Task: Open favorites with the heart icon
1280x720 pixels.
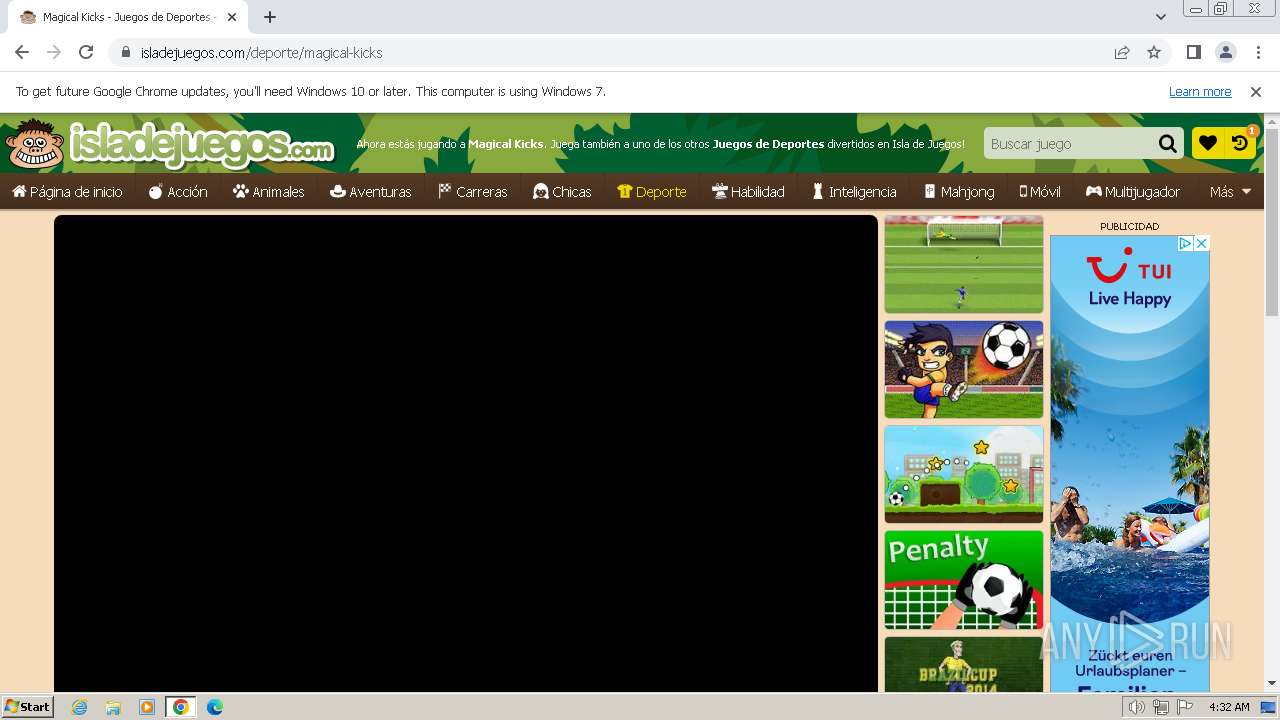Action: (1208, 143)
